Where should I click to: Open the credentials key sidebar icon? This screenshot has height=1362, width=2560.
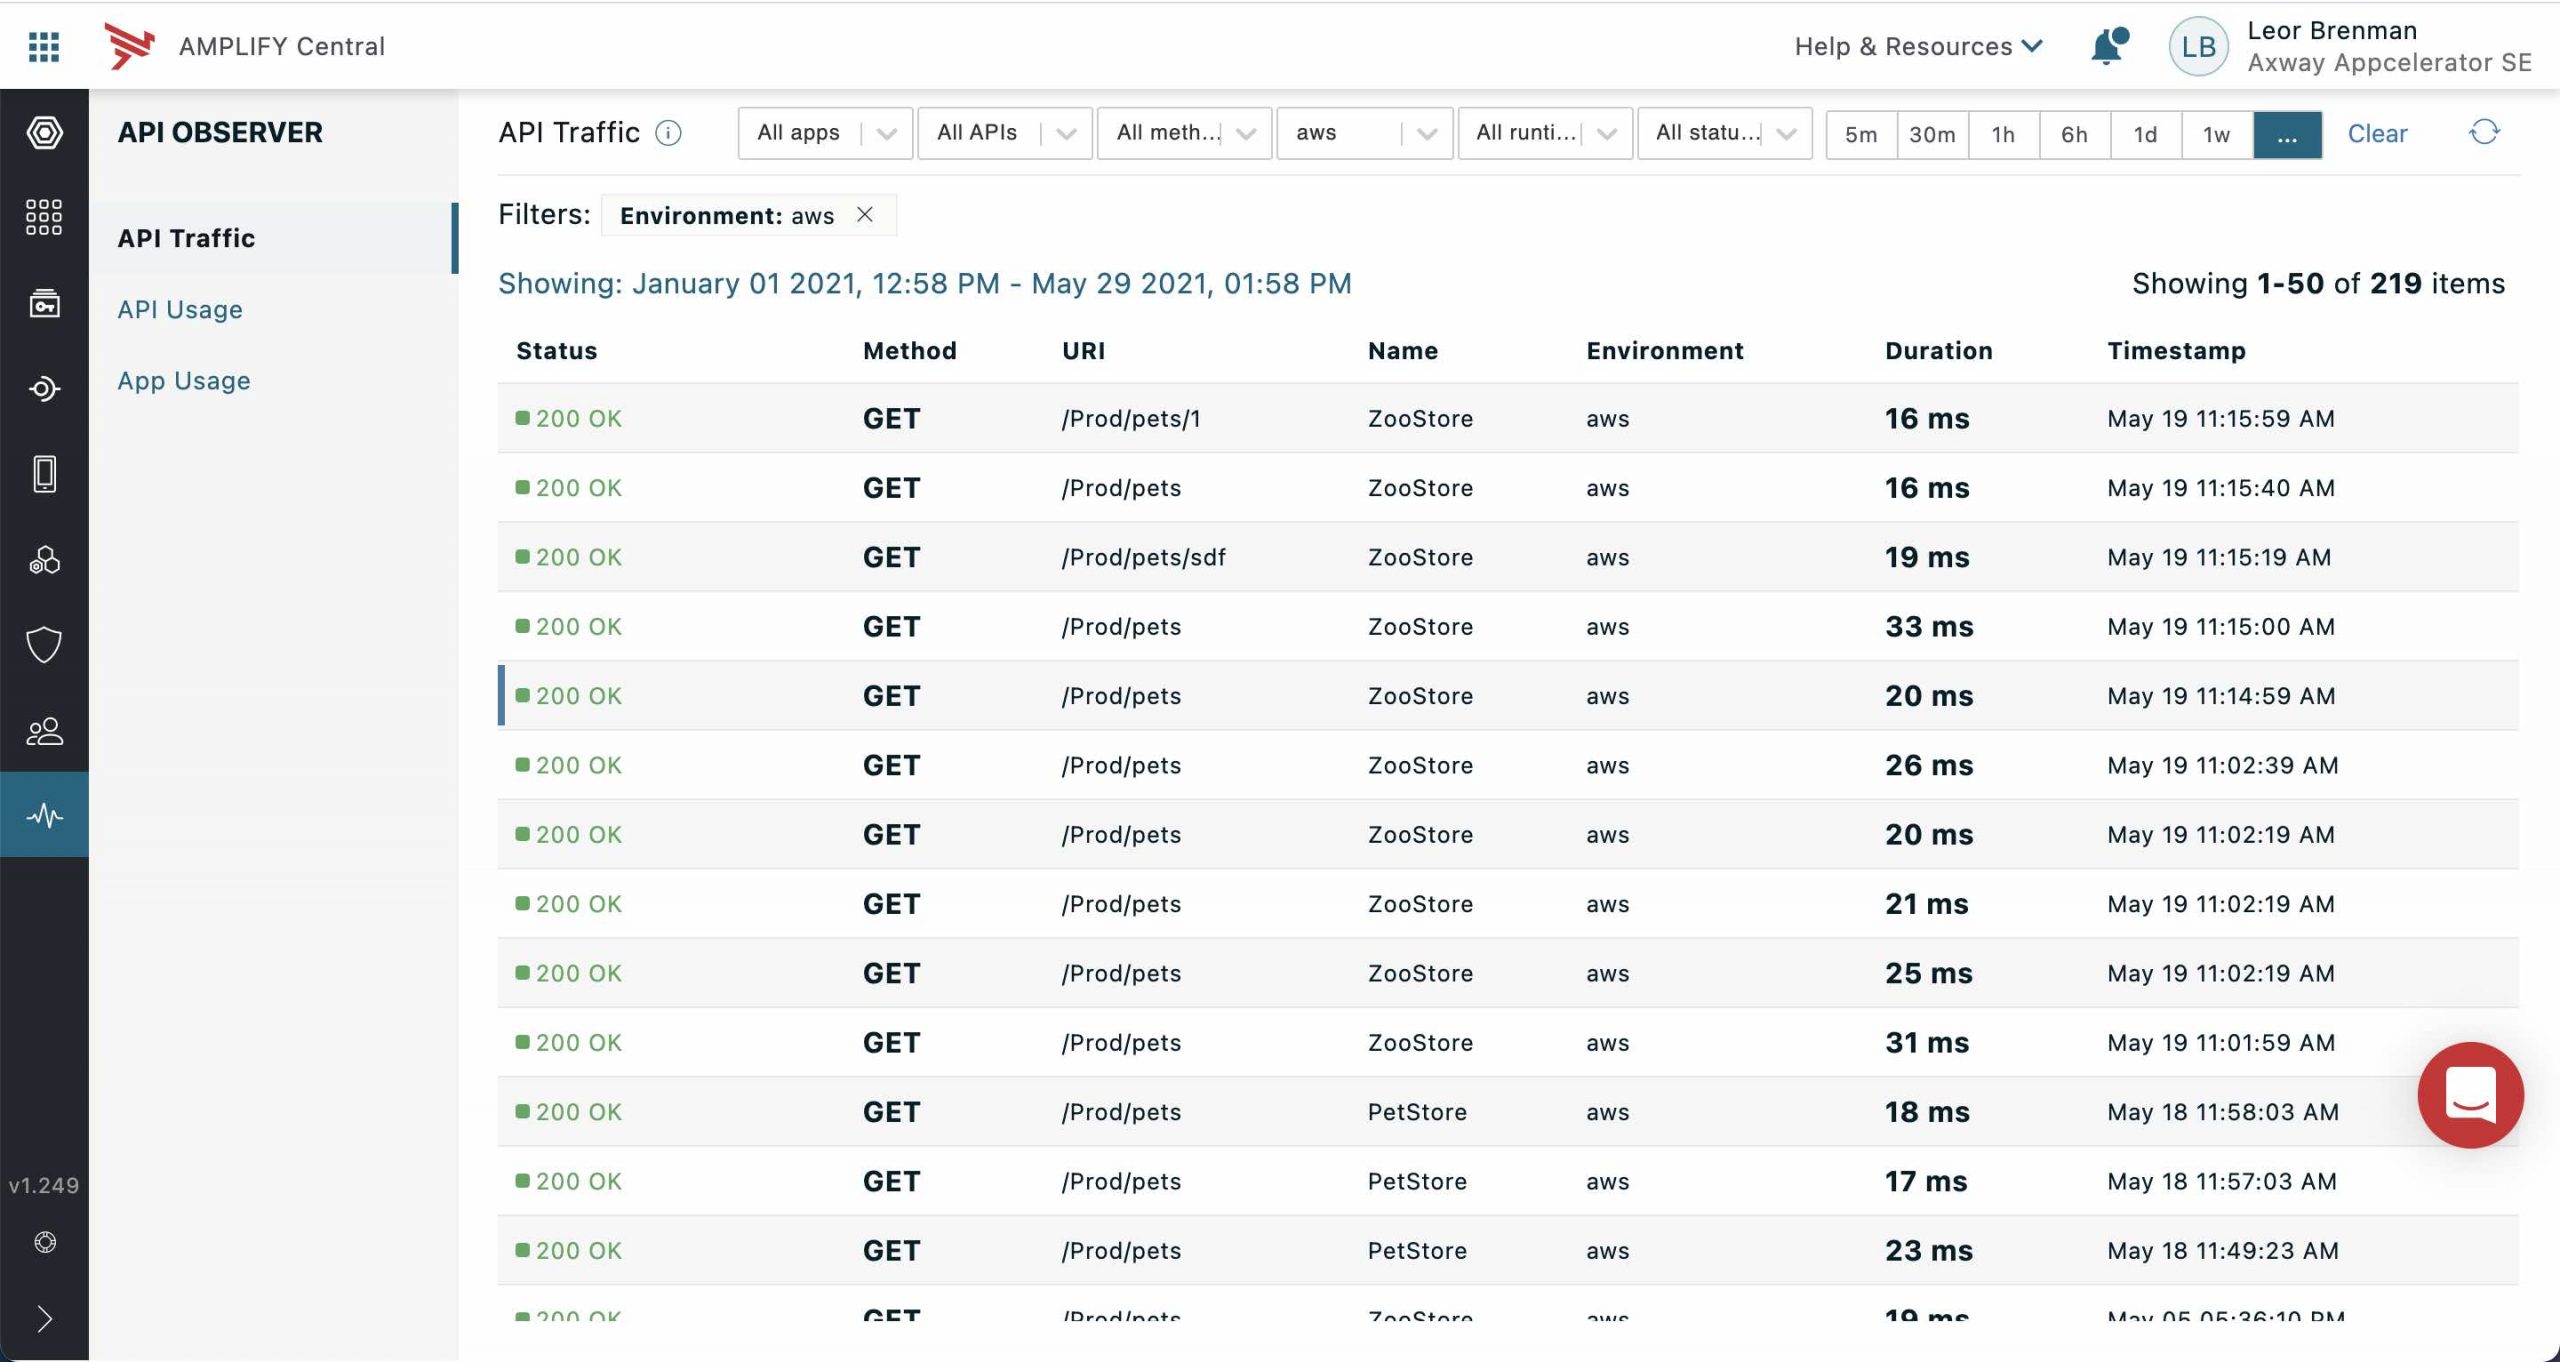tap(44, 303)
